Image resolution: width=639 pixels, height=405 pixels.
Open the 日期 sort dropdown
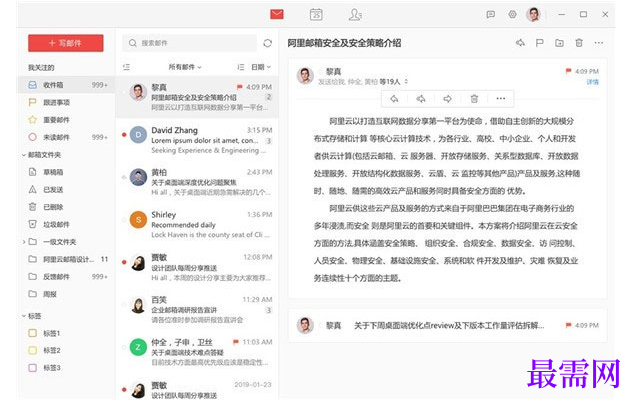[x=261, y=67]
